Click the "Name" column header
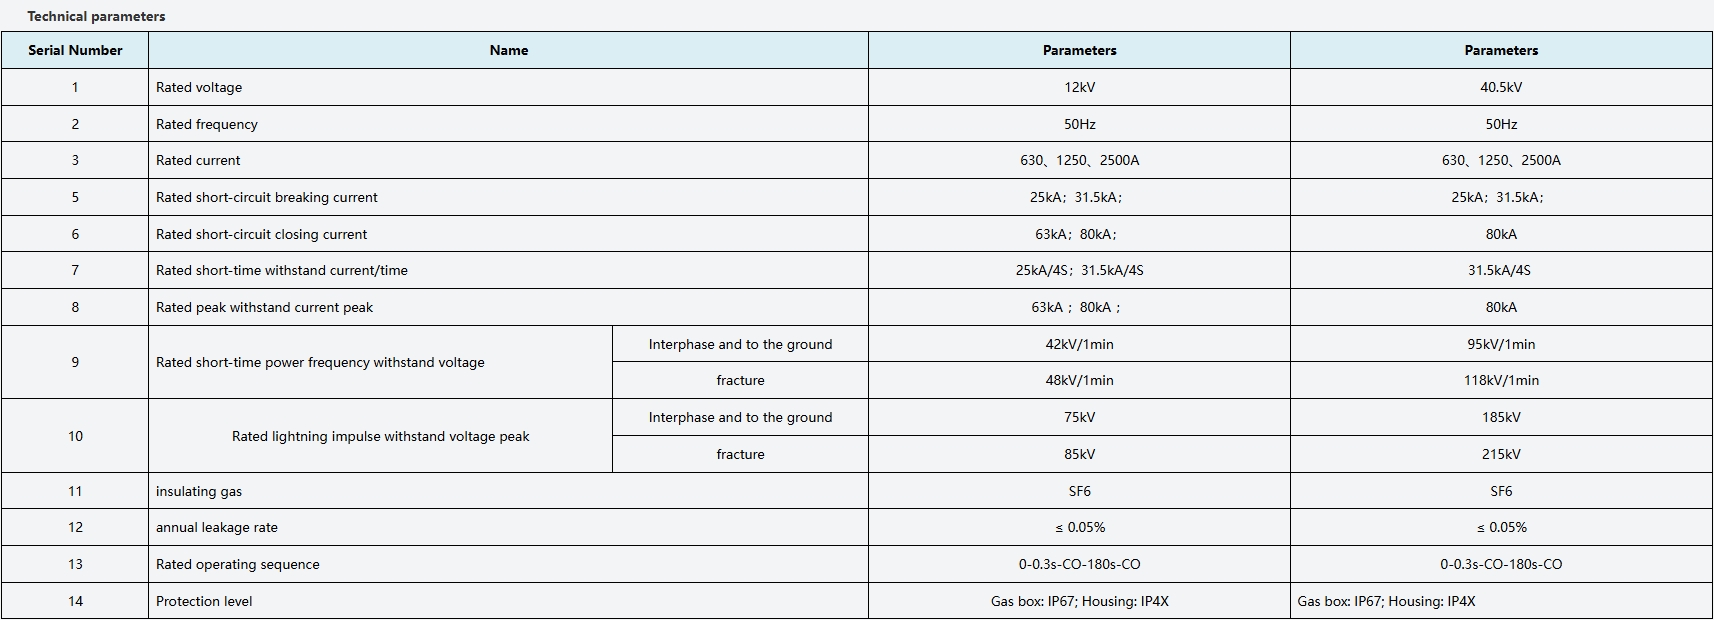This screenshot has height=620, width=1714. point(508,50)
